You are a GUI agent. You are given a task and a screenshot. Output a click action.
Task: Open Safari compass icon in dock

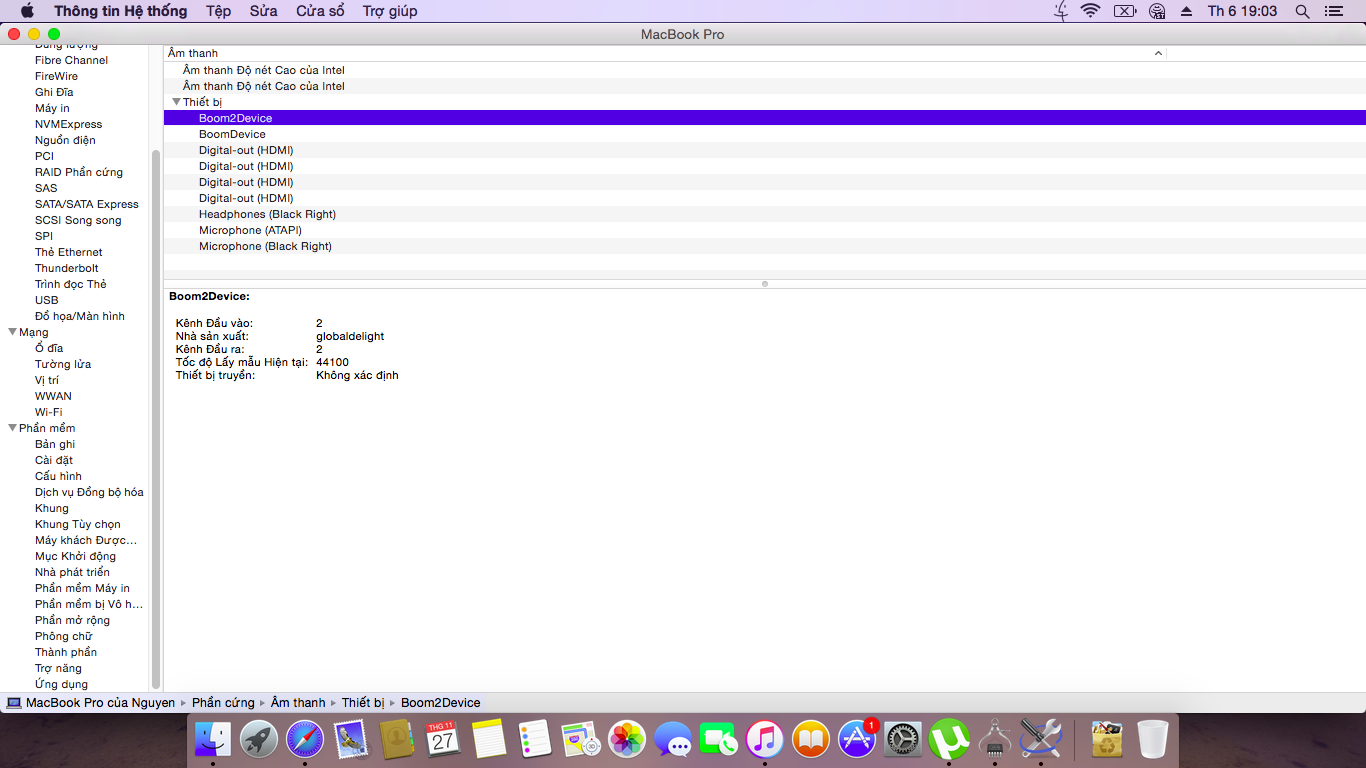(x=305, y=739)
